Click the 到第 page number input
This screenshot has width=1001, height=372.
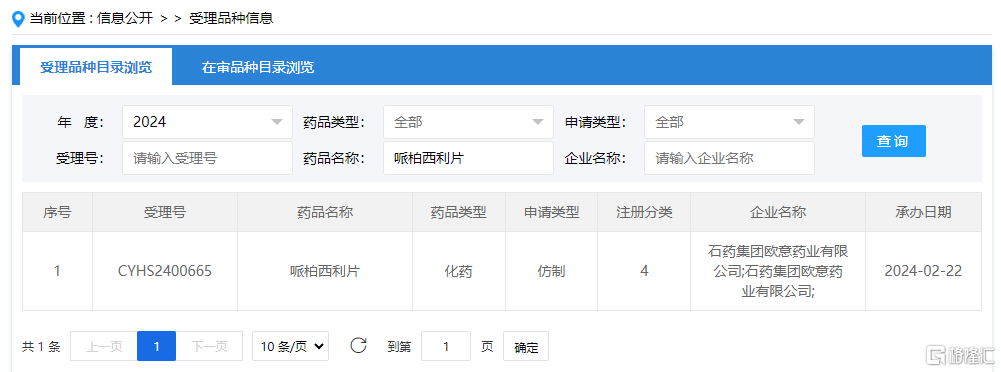446,346
